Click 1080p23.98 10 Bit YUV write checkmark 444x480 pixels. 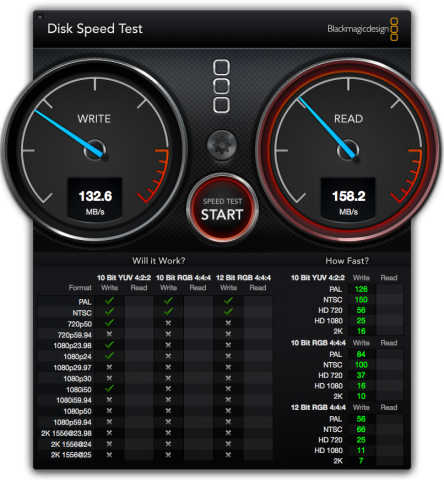tap(109, 345)
